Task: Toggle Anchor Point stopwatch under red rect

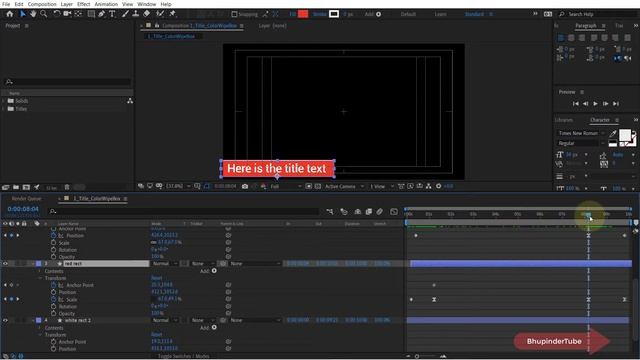Action: [53, 285]
